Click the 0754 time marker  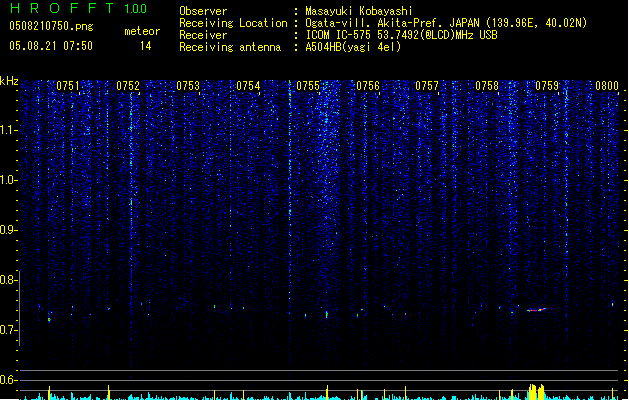coord(248,86)
